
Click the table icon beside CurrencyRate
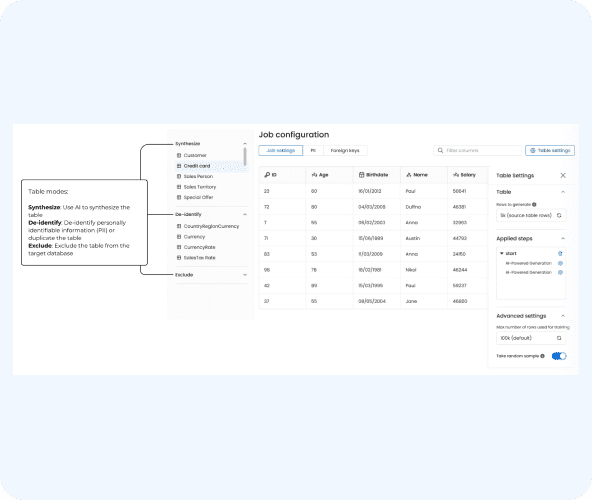point(179,247)
